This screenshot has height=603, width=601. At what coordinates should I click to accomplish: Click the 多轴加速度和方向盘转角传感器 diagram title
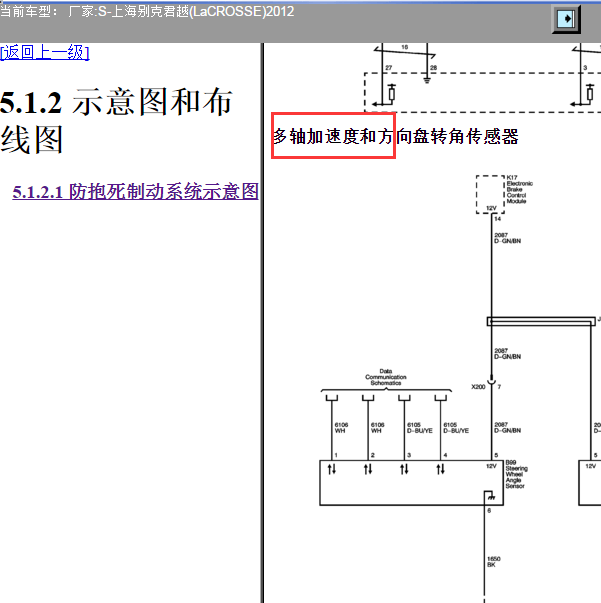tap(396, 137)
